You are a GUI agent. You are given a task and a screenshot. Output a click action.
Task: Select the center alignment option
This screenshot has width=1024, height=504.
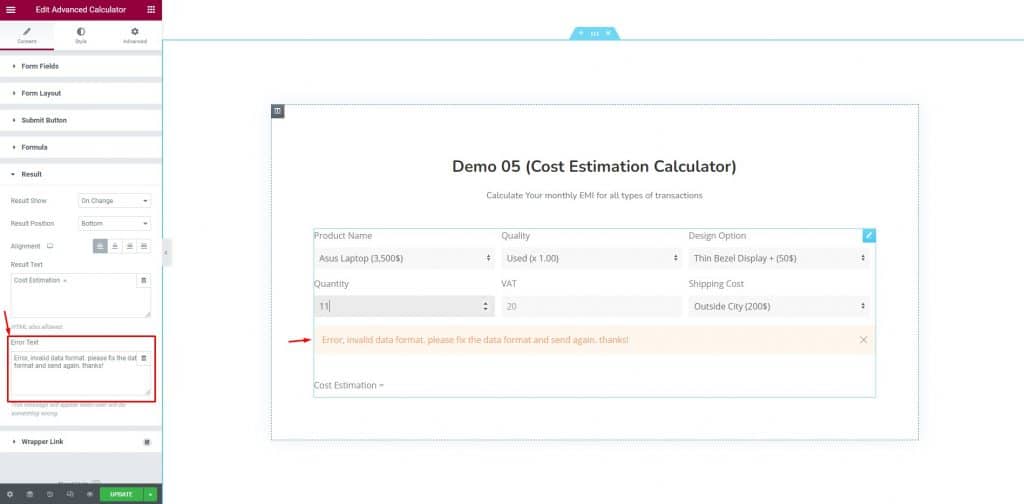[x=114, y=246]
